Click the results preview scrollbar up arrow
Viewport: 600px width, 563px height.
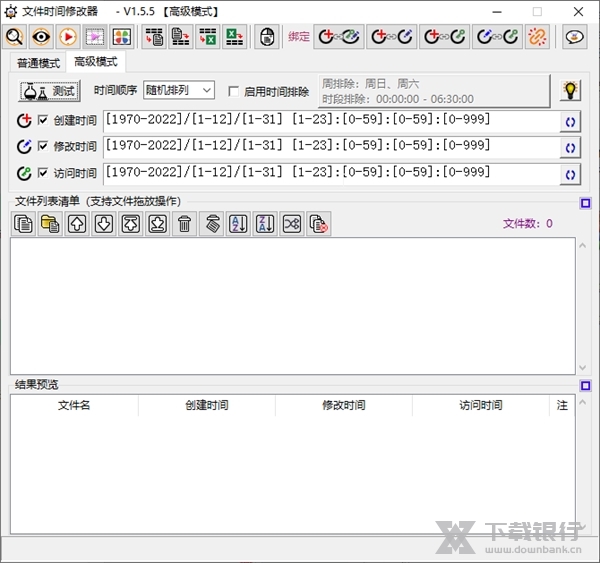(583, 402)
